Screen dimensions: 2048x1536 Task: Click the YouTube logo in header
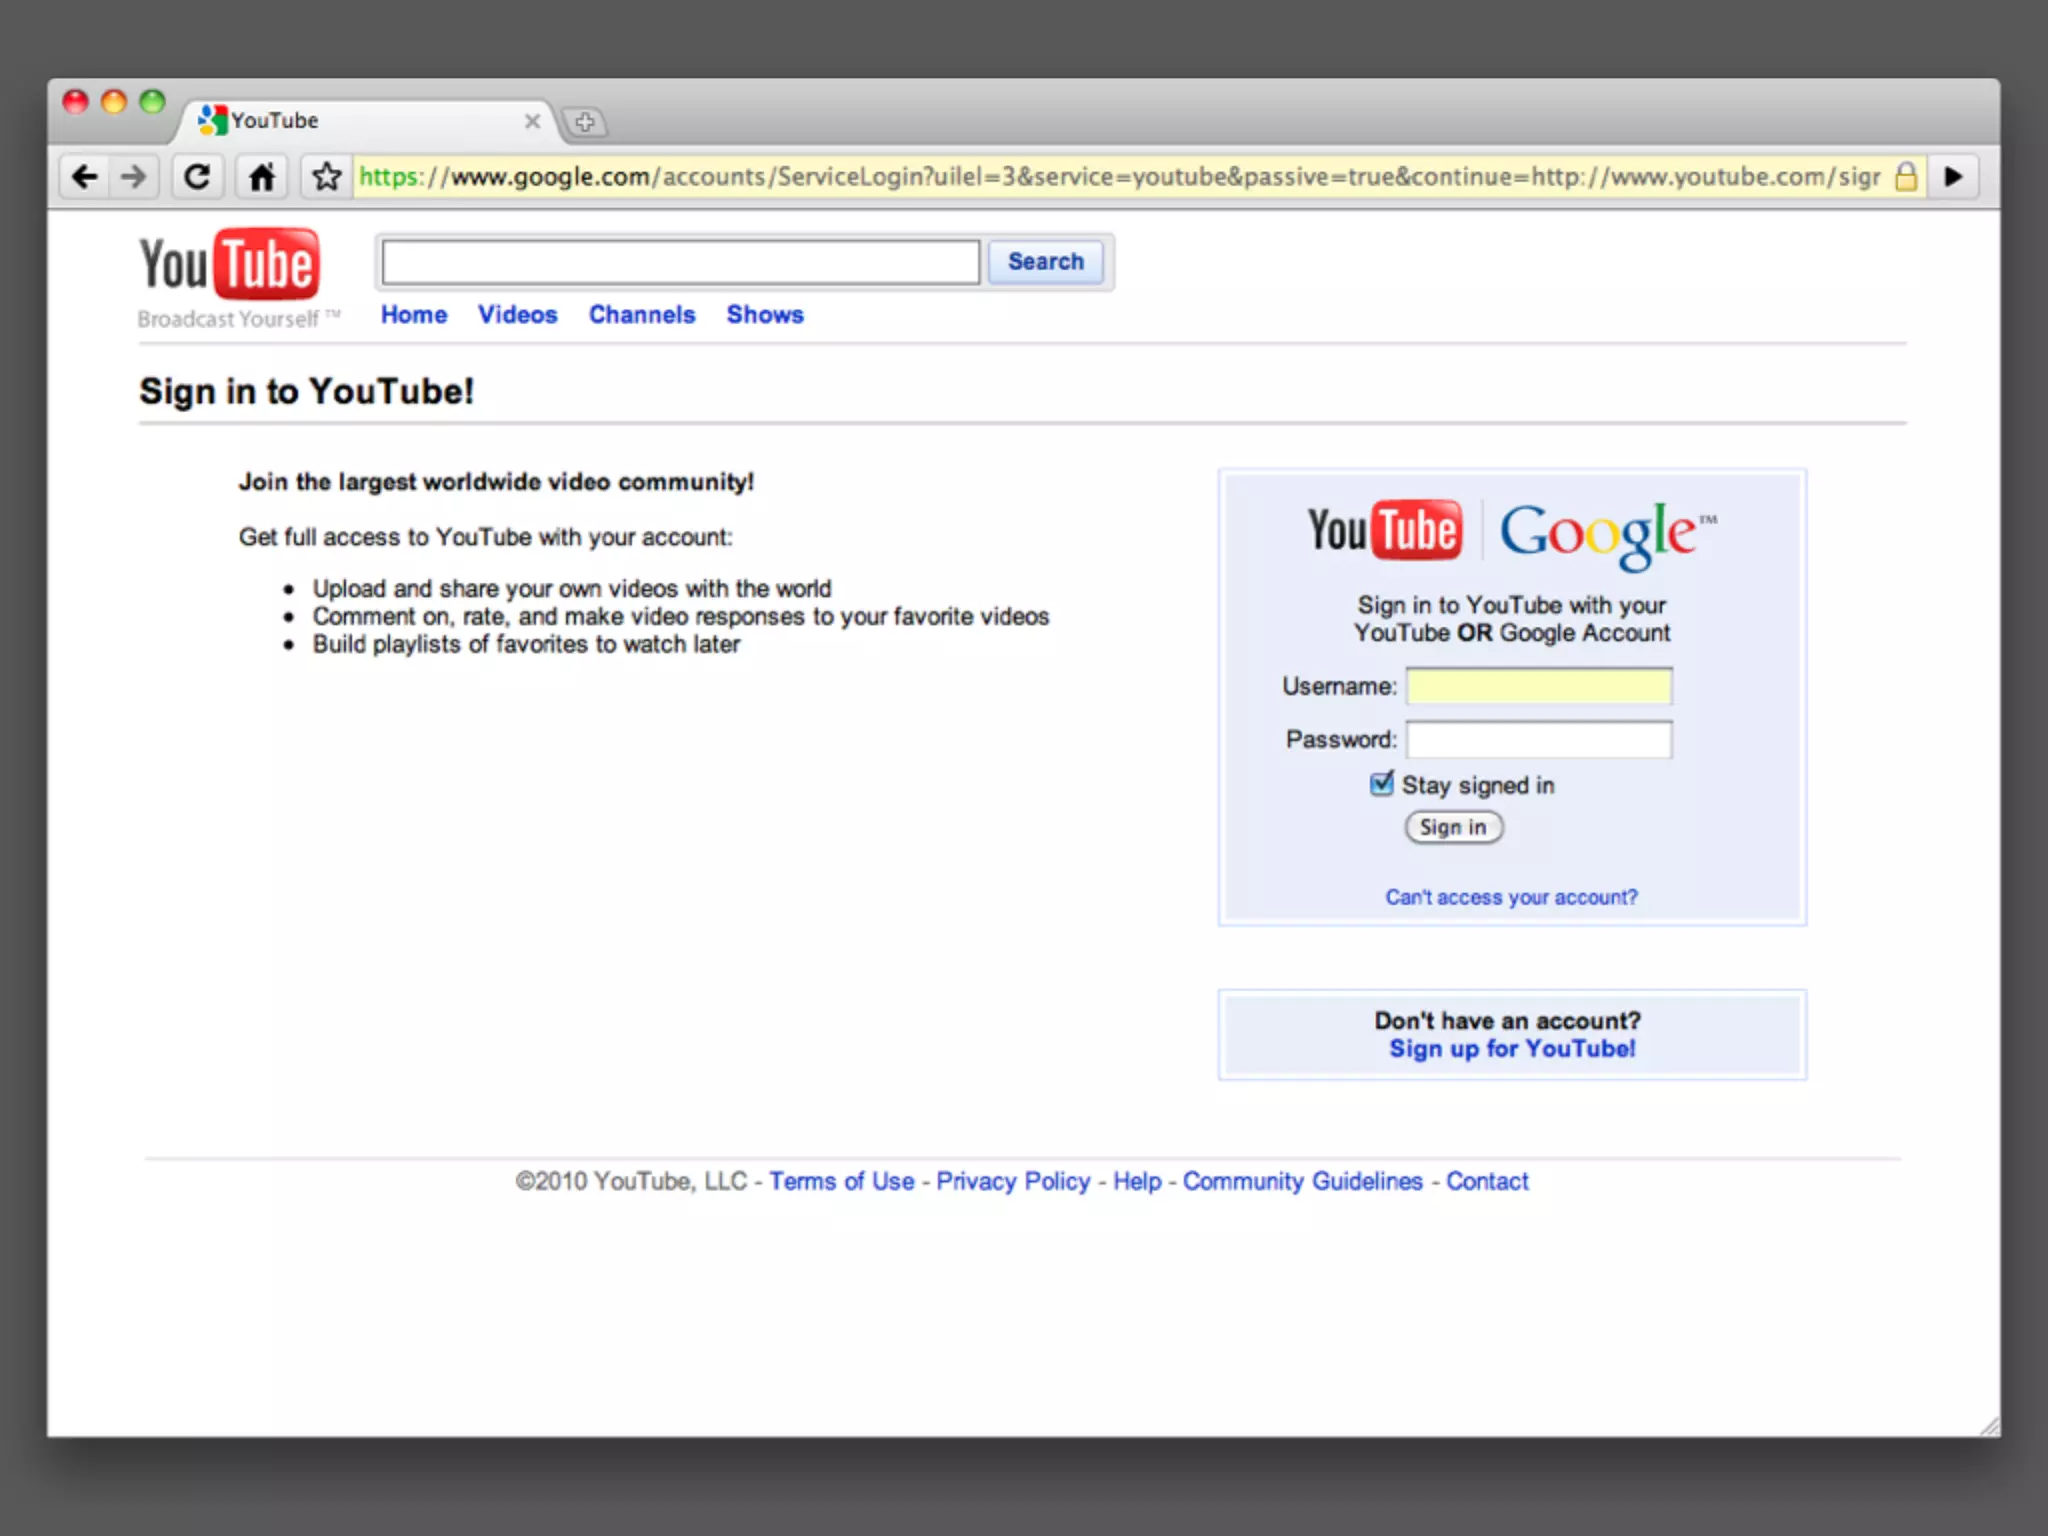pyautogui.click(x=230, y=265)
